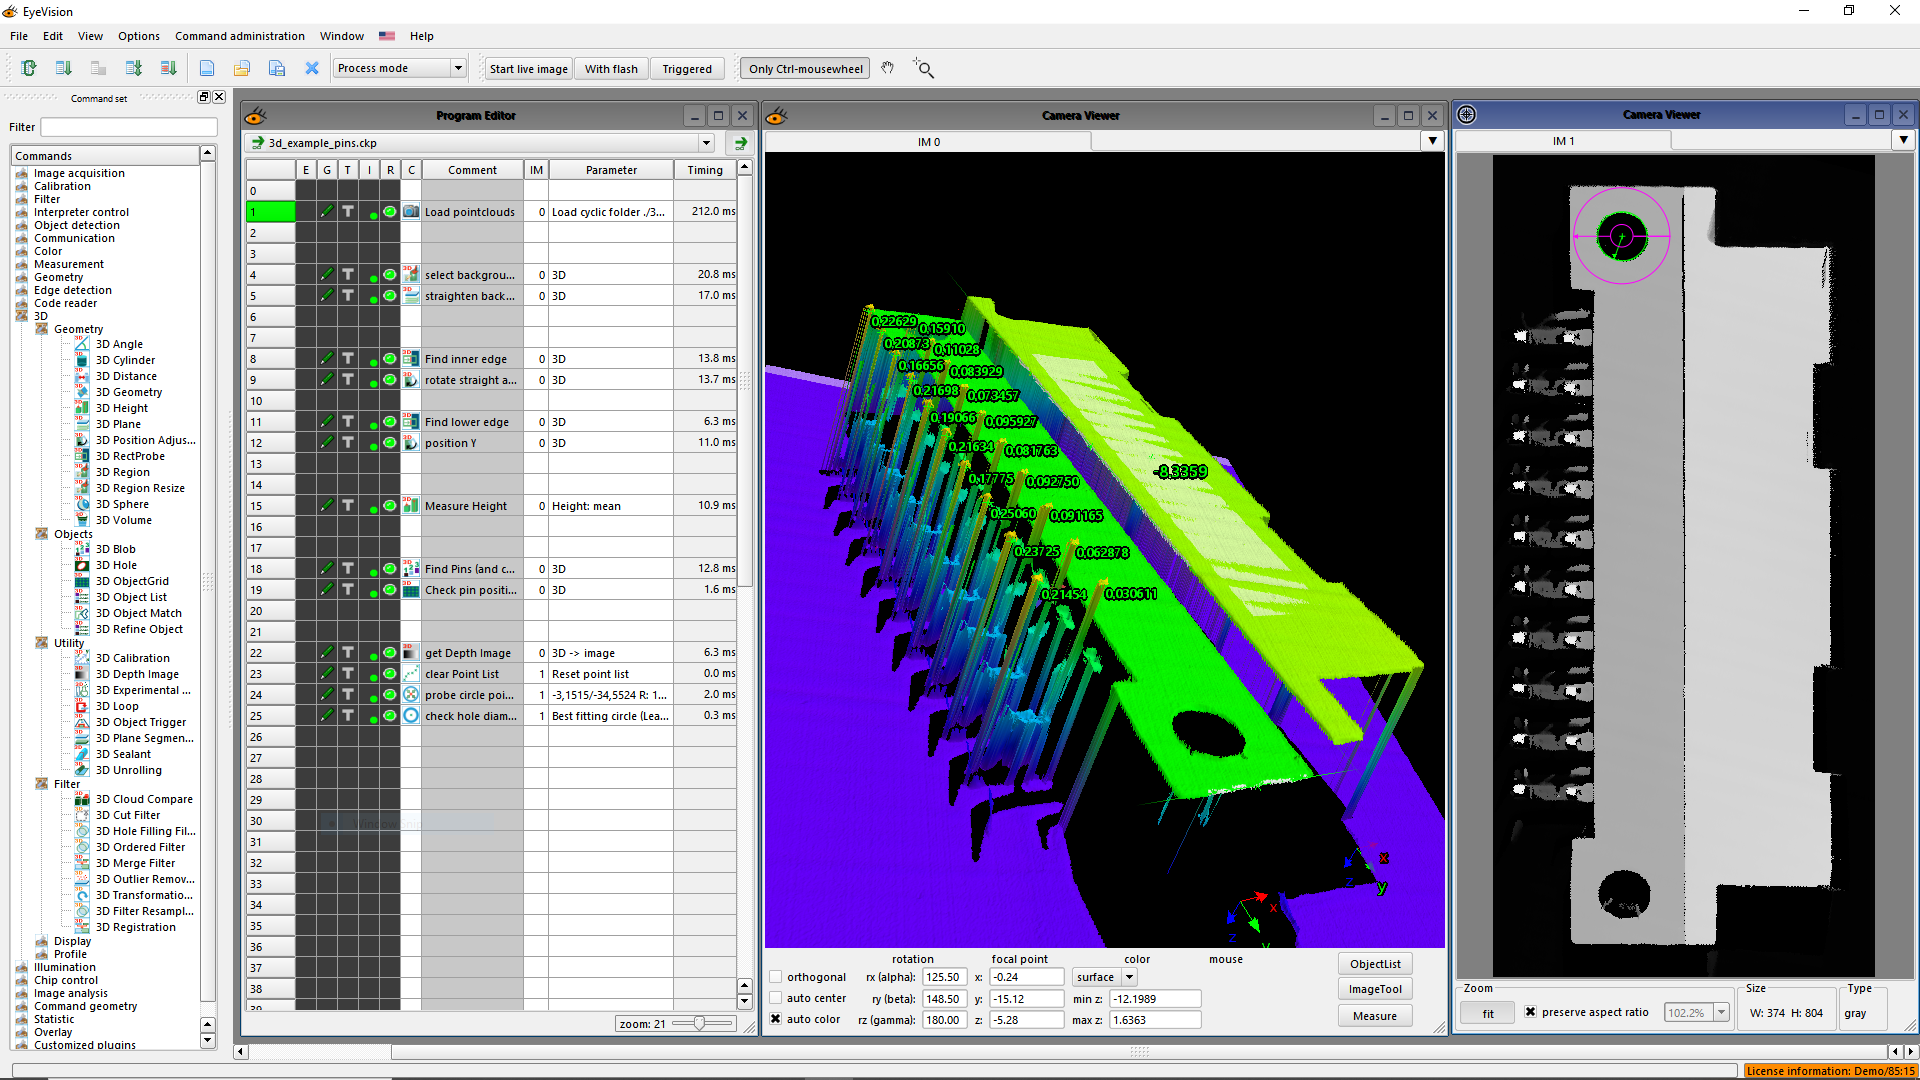Click the 3D Sphere command icon

click(x=83, y=504)
